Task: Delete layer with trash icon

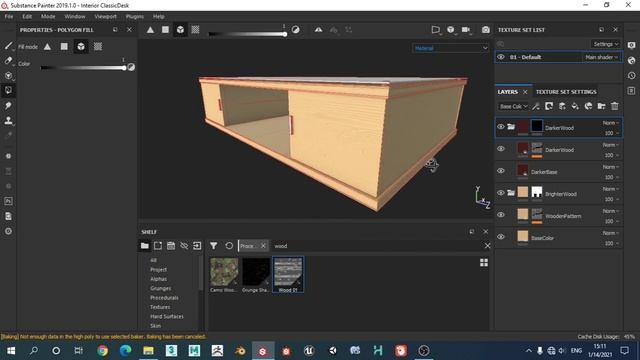Action: point(615,106)
